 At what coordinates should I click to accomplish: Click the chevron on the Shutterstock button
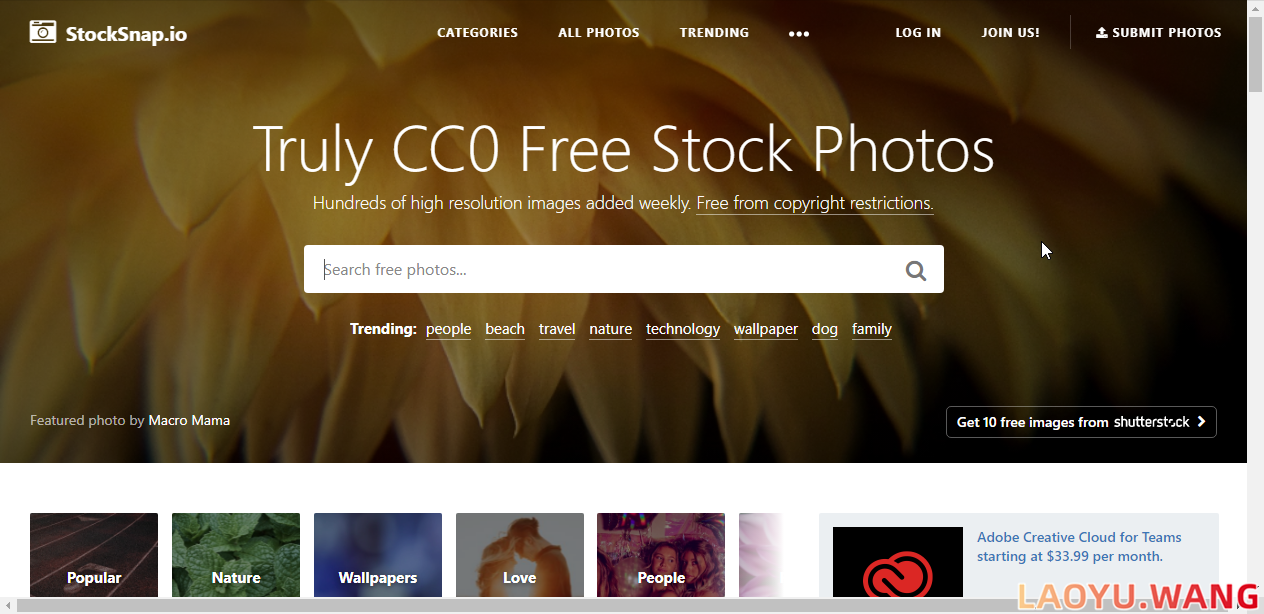click(x=1201, y=422)
